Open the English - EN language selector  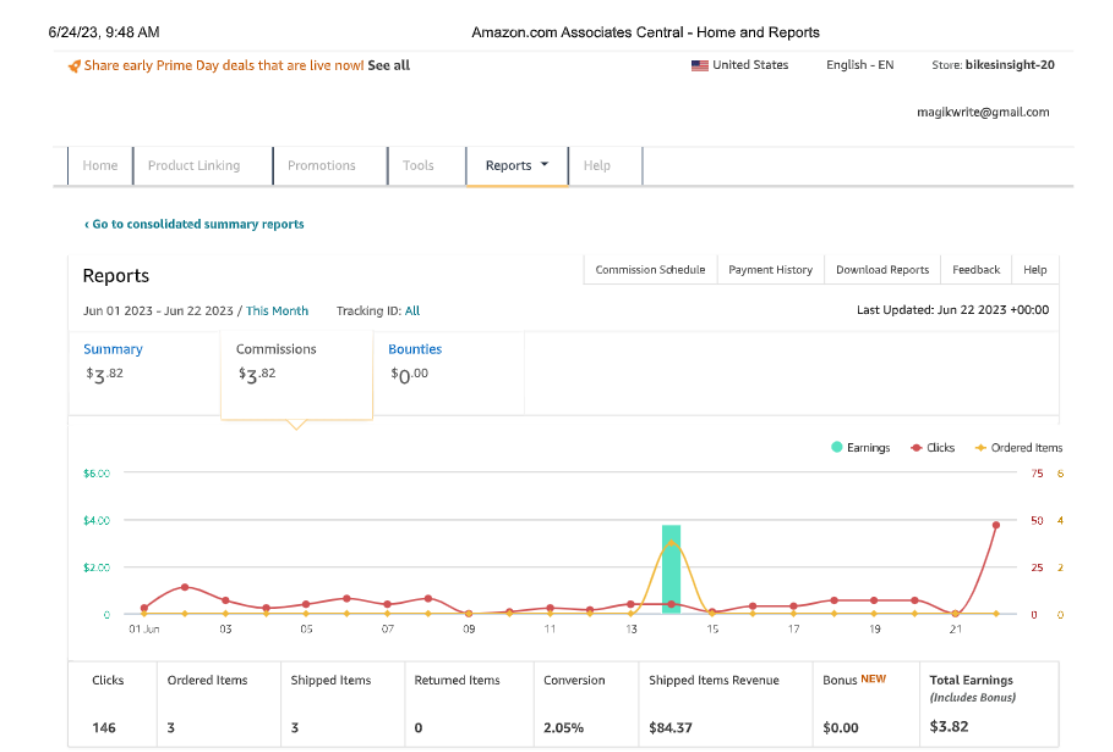[860, 65]
